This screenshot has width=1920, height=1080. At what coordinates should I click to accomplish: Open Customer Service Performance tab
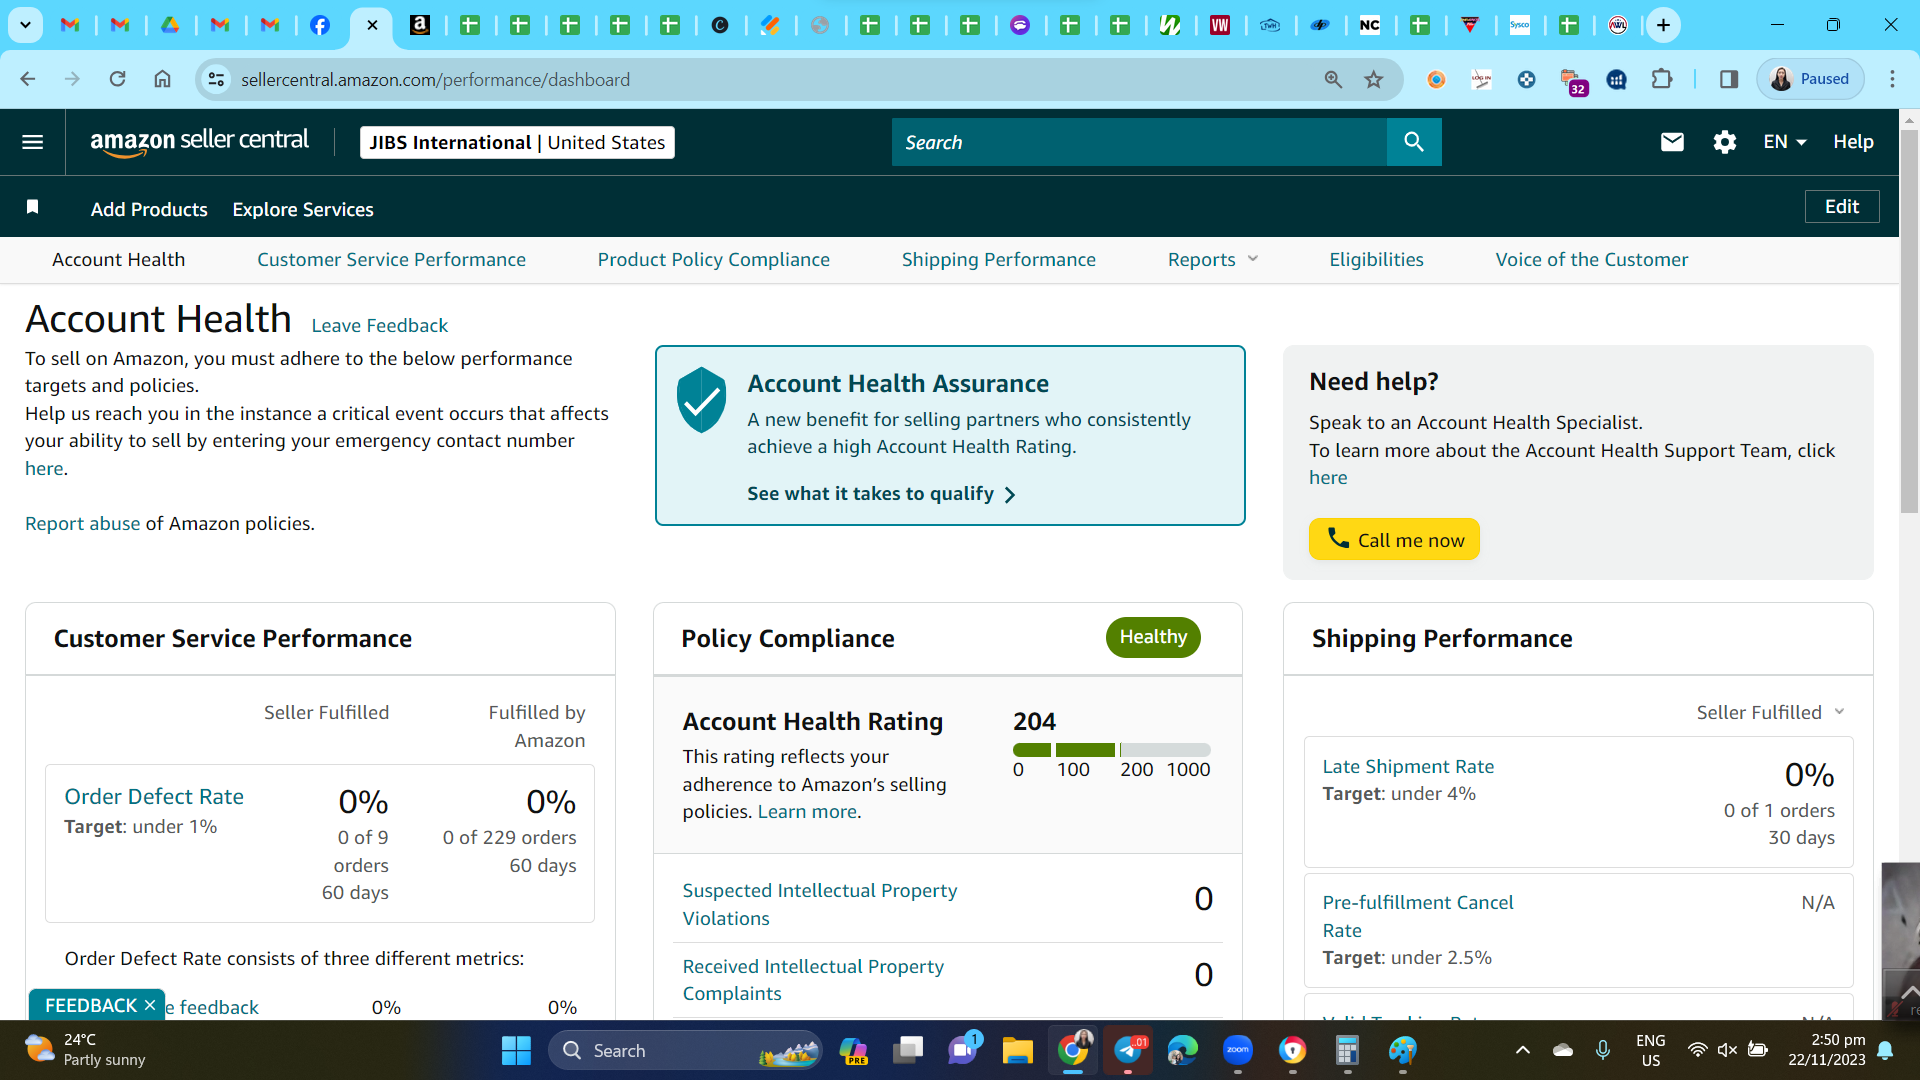point(391,259)
